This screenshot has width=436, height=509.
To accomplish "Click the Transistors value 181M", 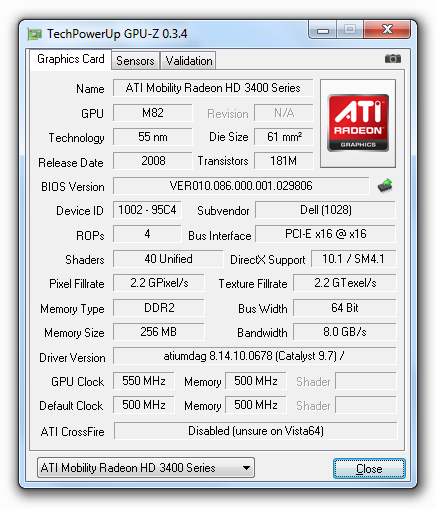I will click(x=284, y=161).
